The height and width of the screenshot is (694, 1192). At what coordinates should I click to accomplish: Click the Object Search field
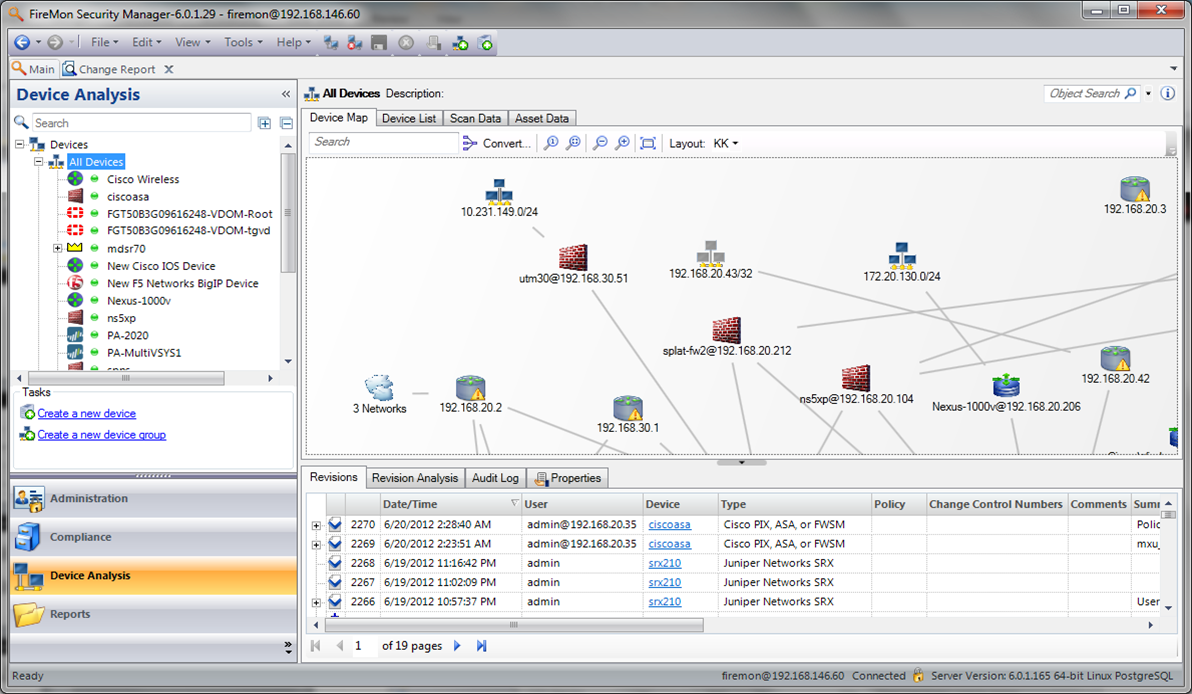(1092, 93)
